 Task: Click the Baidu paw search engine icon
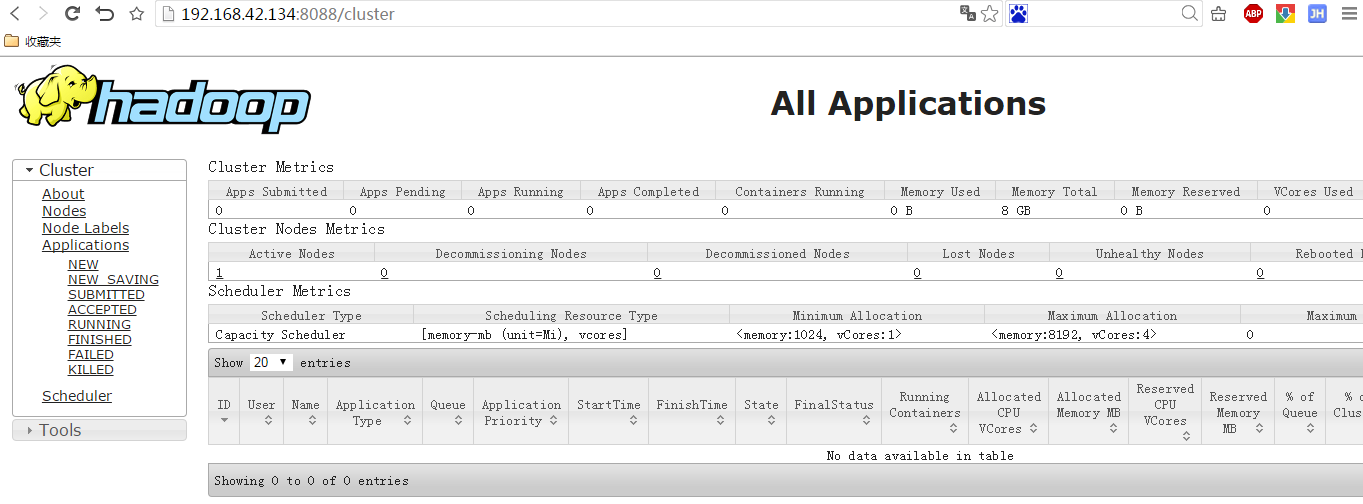click(1018, 14)
